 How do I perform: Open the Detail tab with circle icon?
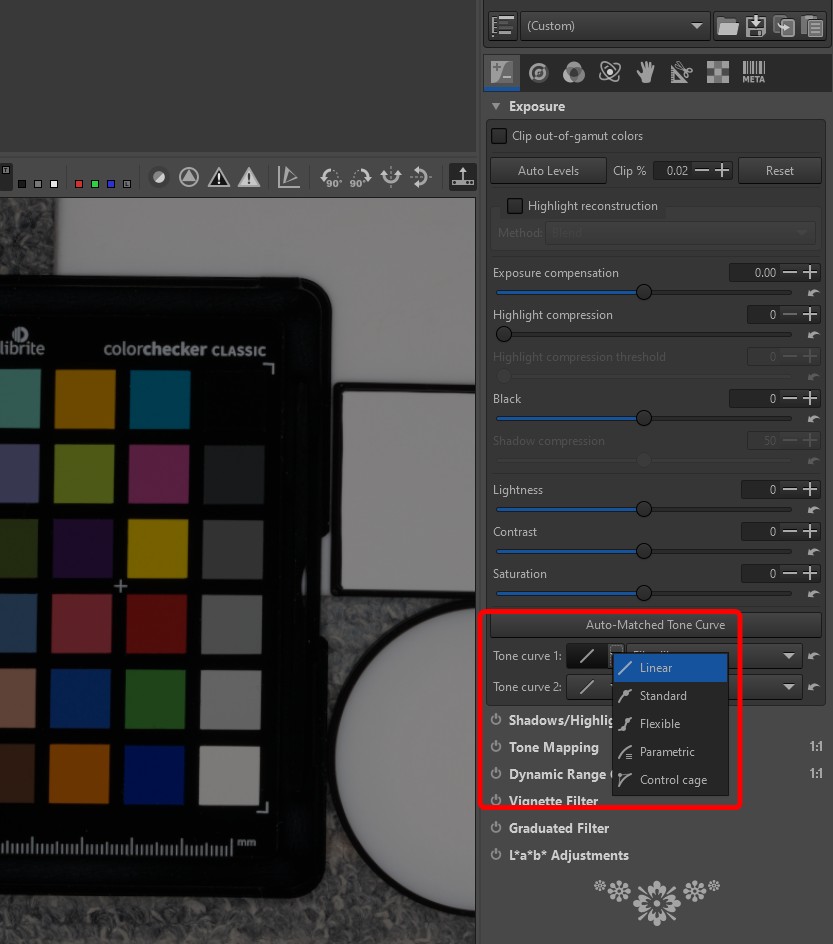538,72
